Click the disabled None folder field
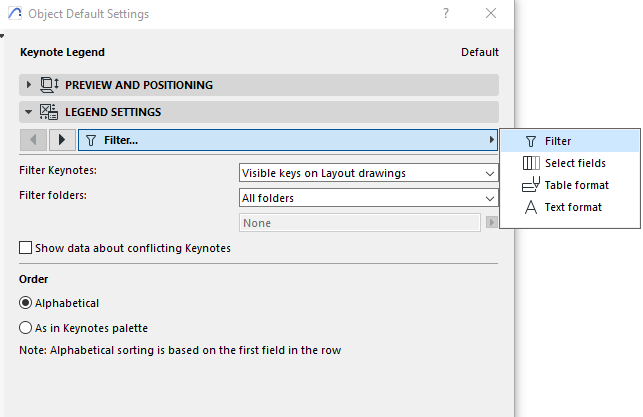This screenshot has width=643, height=417. point(361,223)
